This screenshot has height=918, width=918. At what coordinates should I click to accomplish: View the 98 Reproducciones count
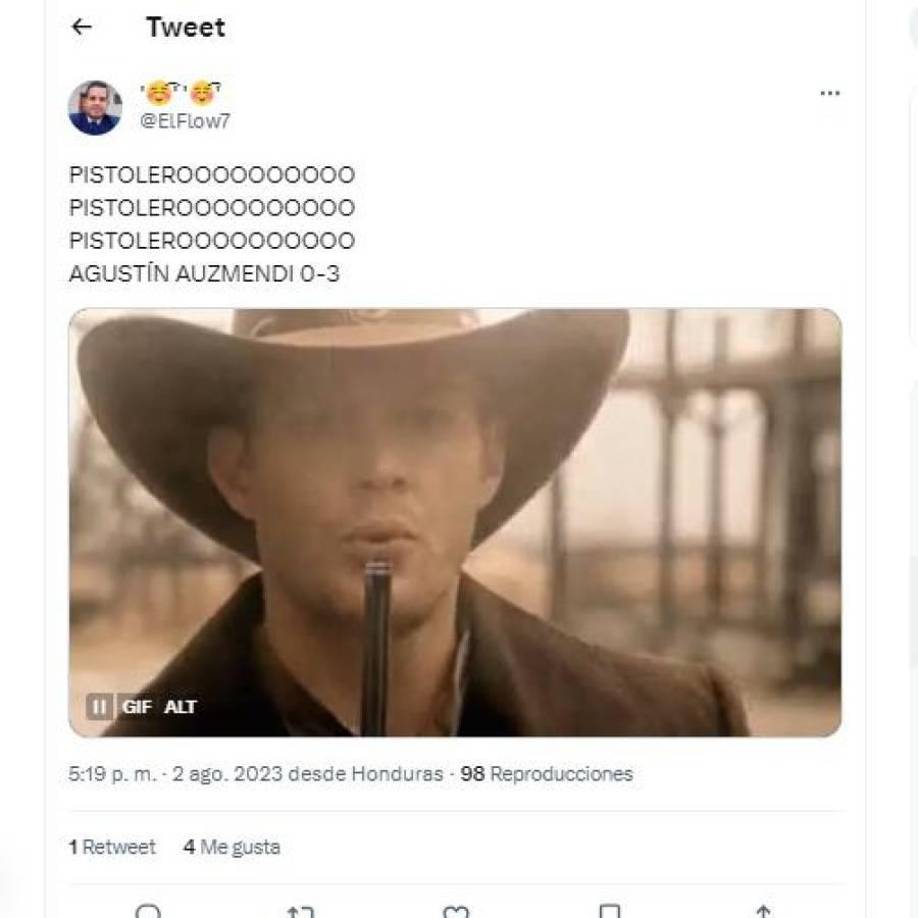(546, 774)
